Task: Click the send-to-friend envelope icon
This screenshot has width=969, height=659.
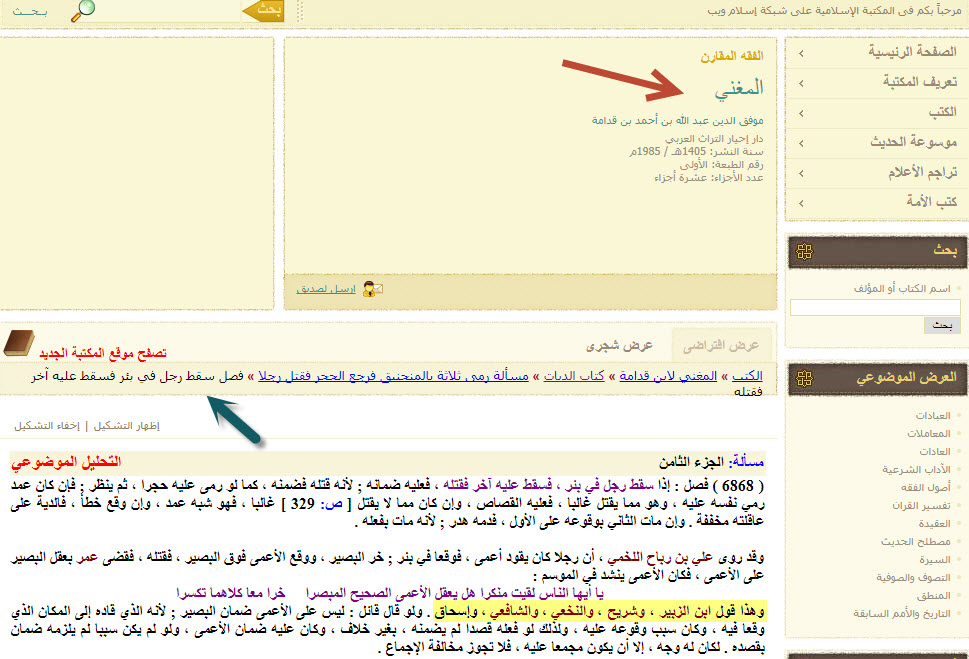Action: [372, 290]
